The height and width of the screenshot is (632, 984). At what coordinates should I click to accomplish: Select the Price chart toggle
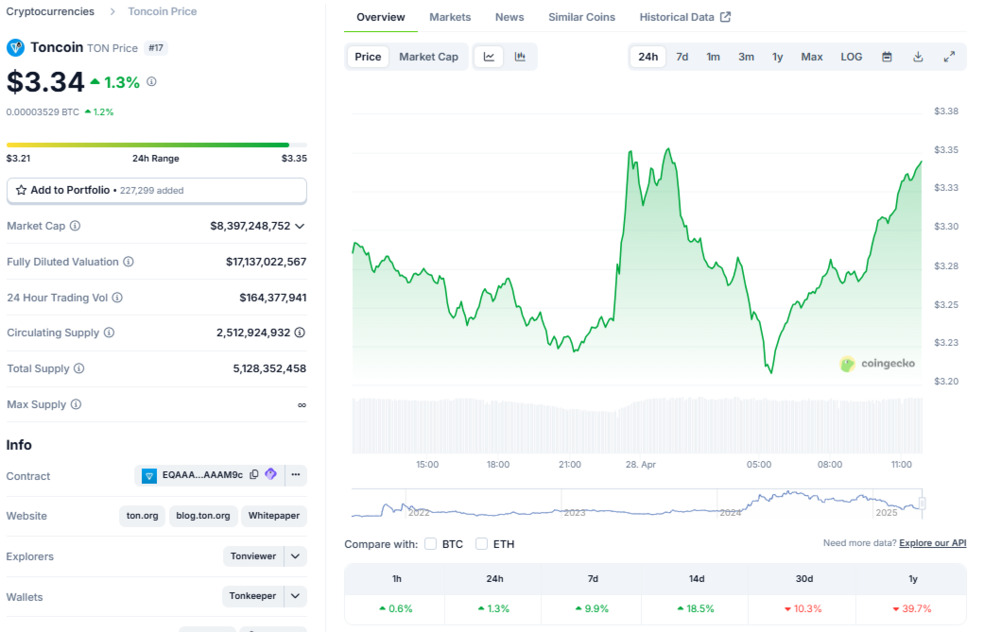pos(368,57)
